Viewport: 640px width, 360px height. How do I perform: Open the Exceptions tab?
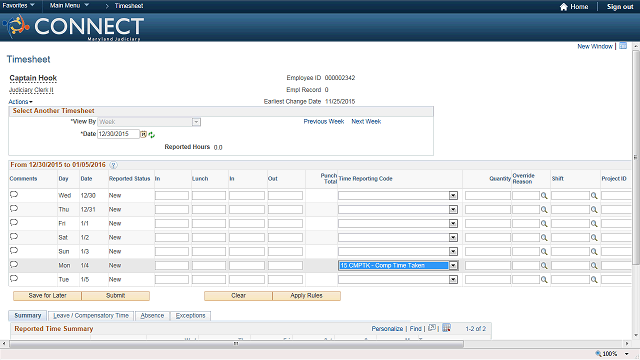click(190, 316)
